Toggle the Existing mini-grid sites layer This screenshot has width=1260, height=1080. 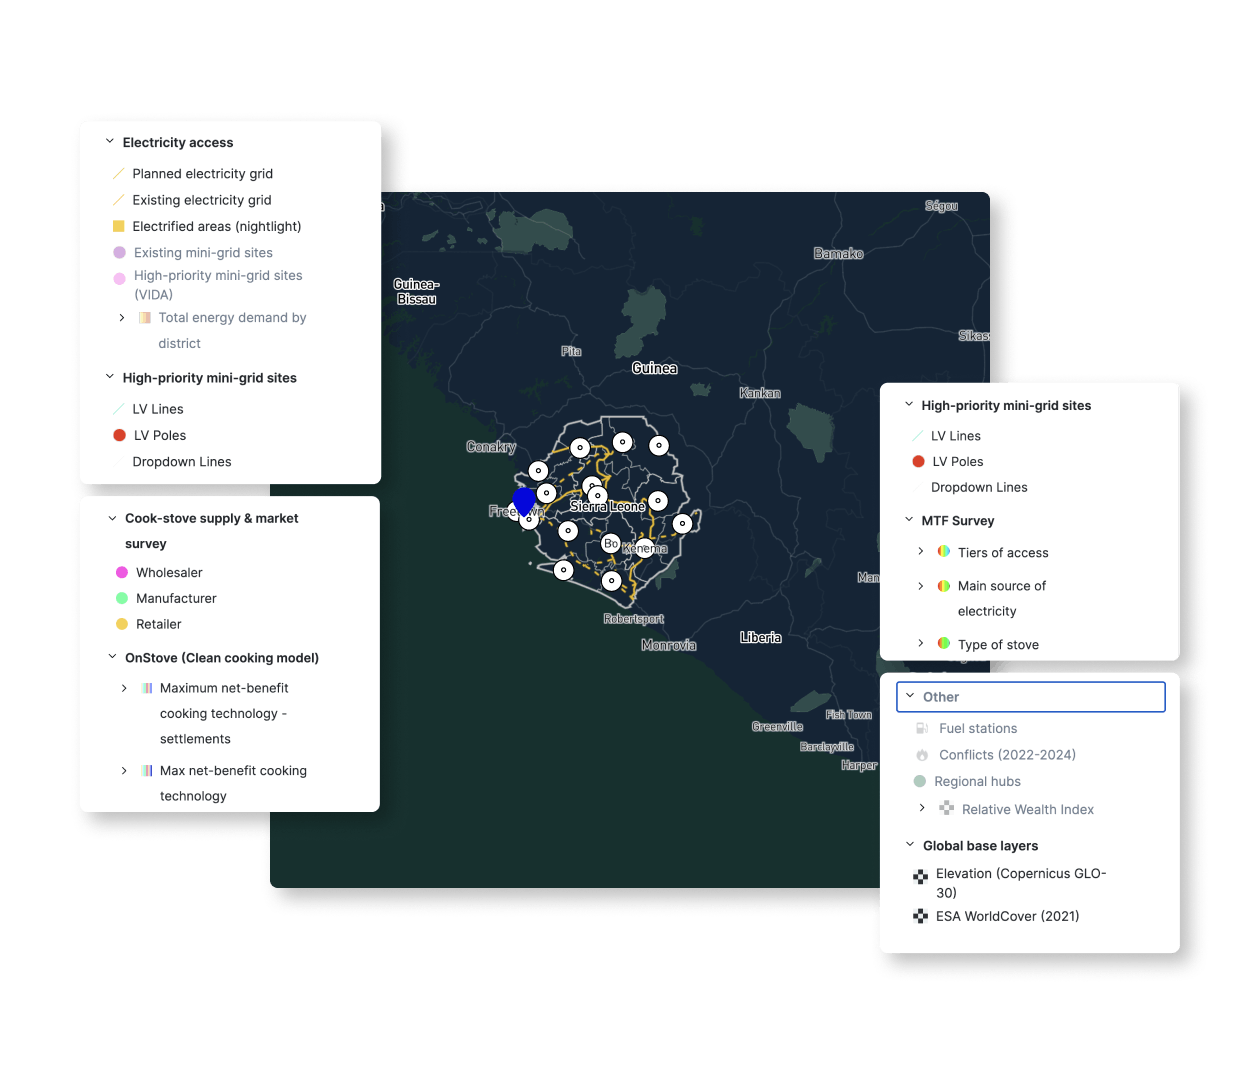click(203, 253)
